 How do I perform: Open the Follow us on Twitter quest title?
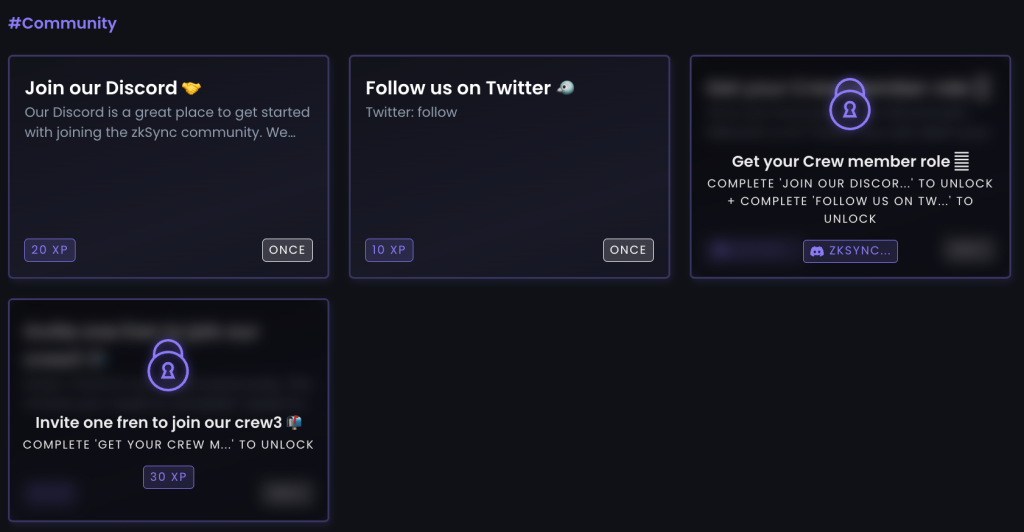[458, 87]
